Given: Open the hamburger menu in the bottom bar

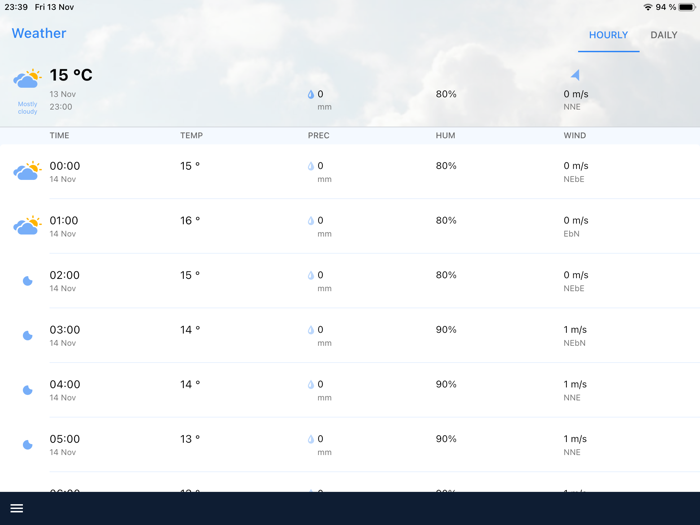Looking at the screenshot, I should (17, 508).
